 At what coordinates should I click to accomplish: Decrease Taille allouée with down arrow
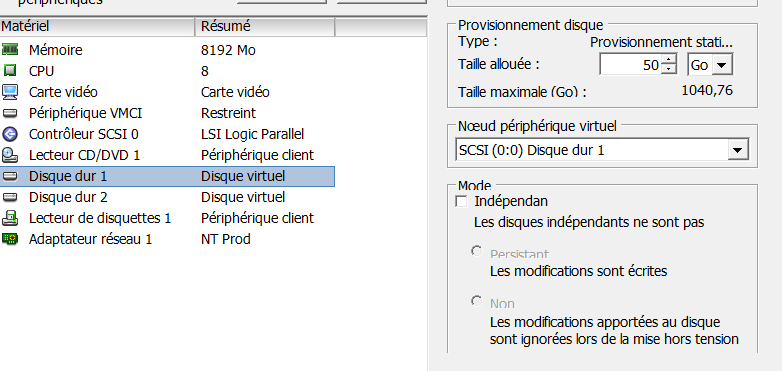(x=669, y=70)
